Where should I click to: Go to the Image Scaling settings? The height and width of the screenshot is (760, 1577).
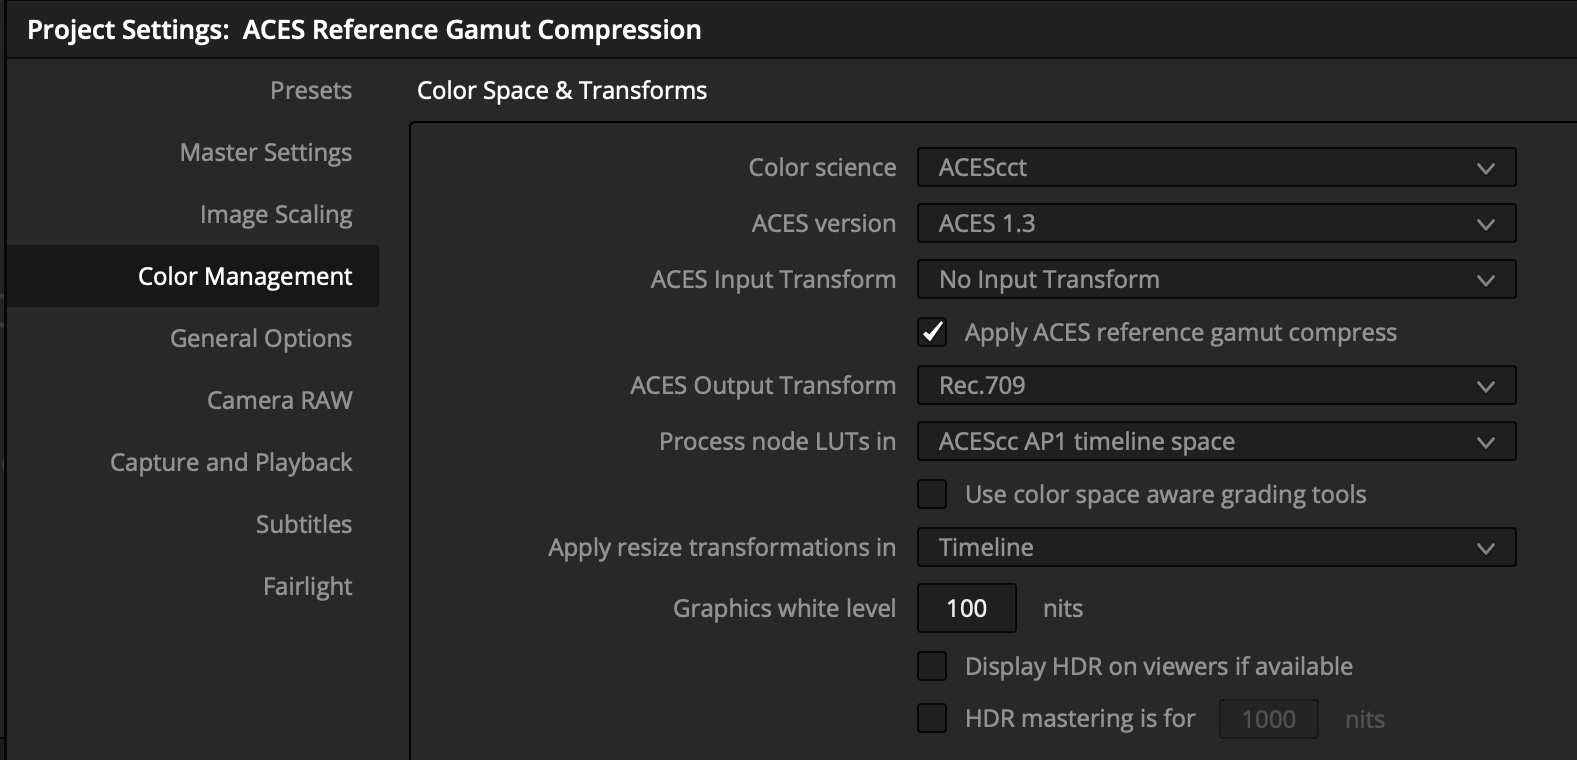click(x=276, y=214)
